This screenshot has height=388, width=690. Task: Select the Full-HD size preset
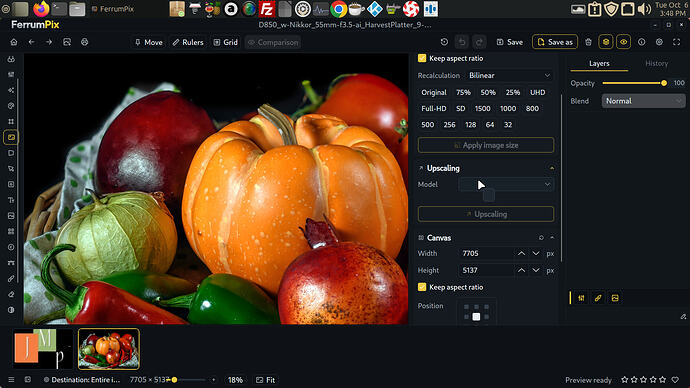coord(434,109)
